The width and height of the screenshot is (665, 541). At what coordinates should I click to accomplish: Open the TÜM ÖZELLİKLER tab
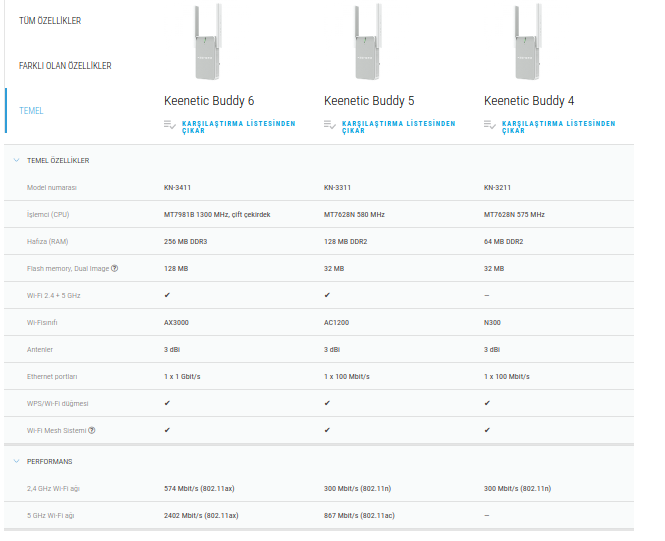click(x=50, y=21)
